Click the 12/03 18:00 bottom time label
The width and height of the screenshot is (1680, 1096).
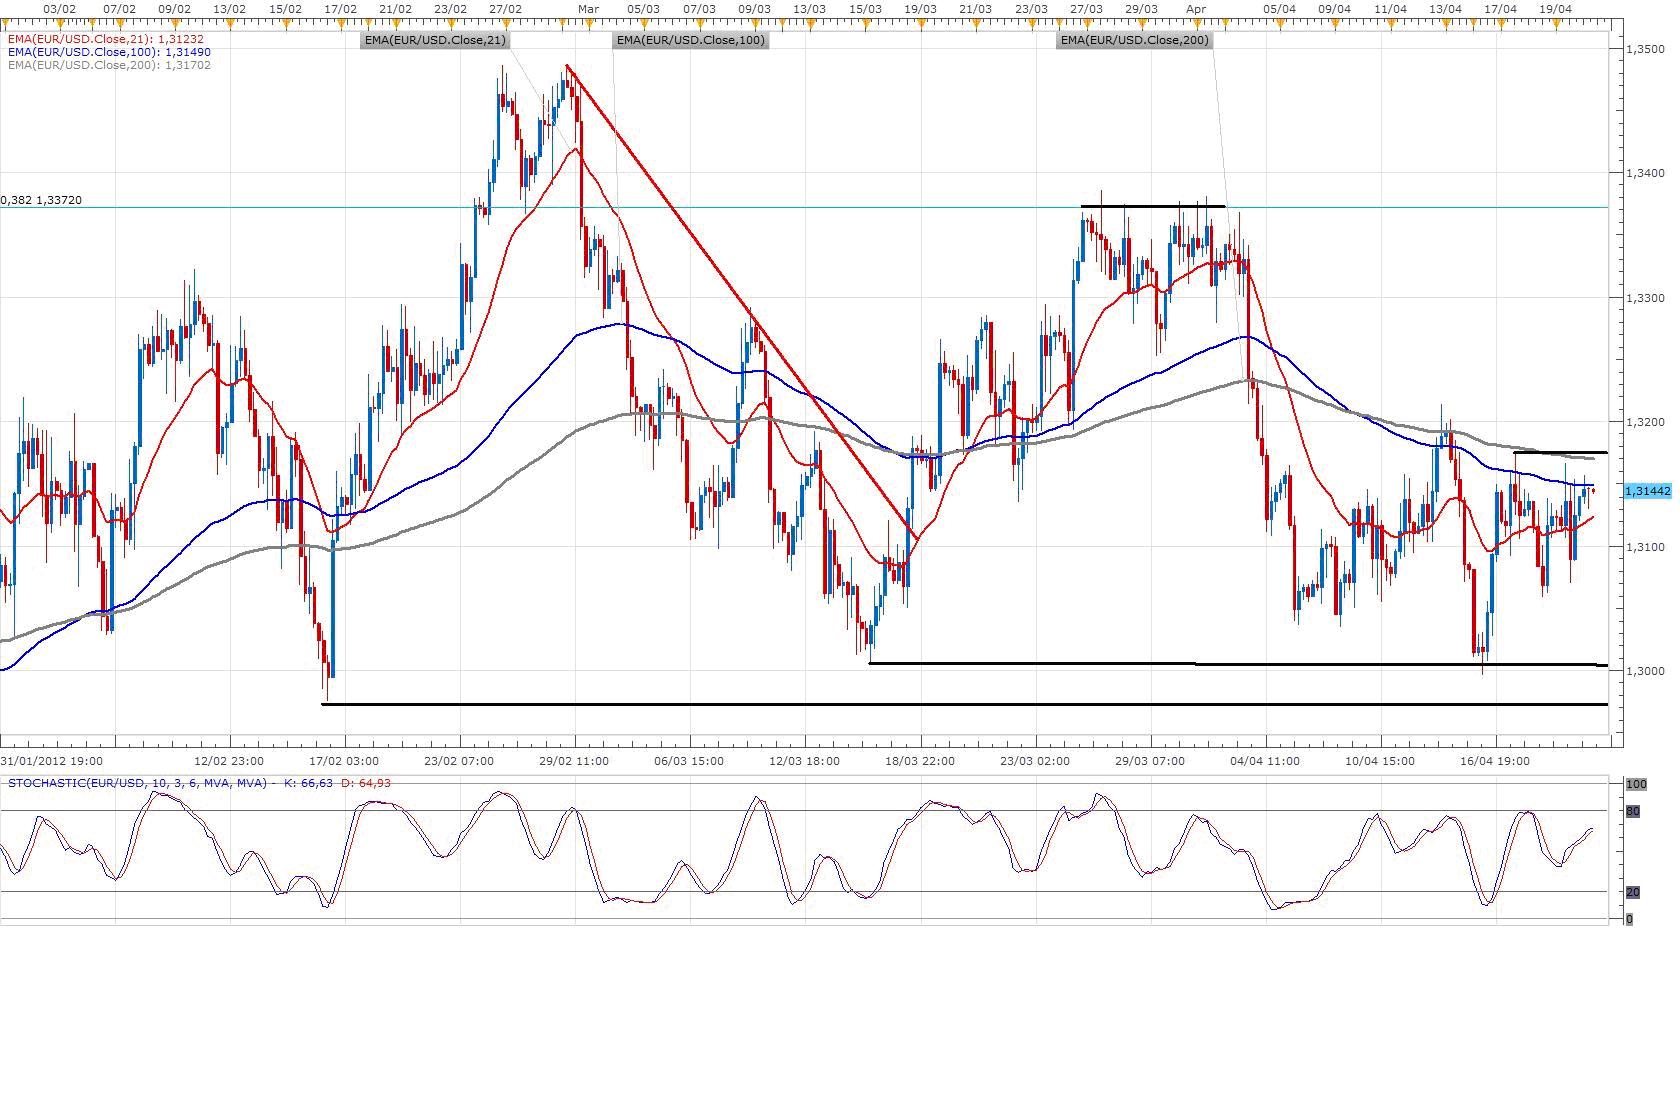click(x=804, y=761)
